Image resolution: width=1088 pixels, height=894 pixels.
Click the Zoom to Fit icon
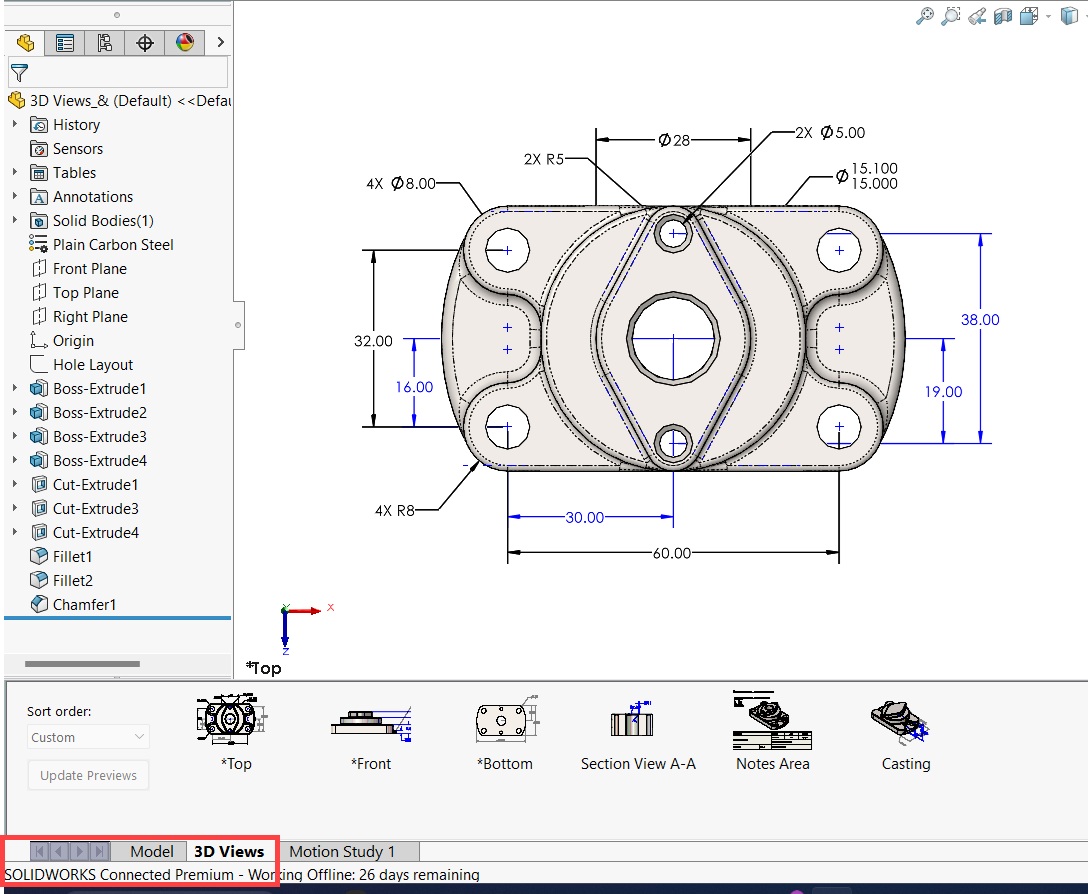click(x=925, y=16)
